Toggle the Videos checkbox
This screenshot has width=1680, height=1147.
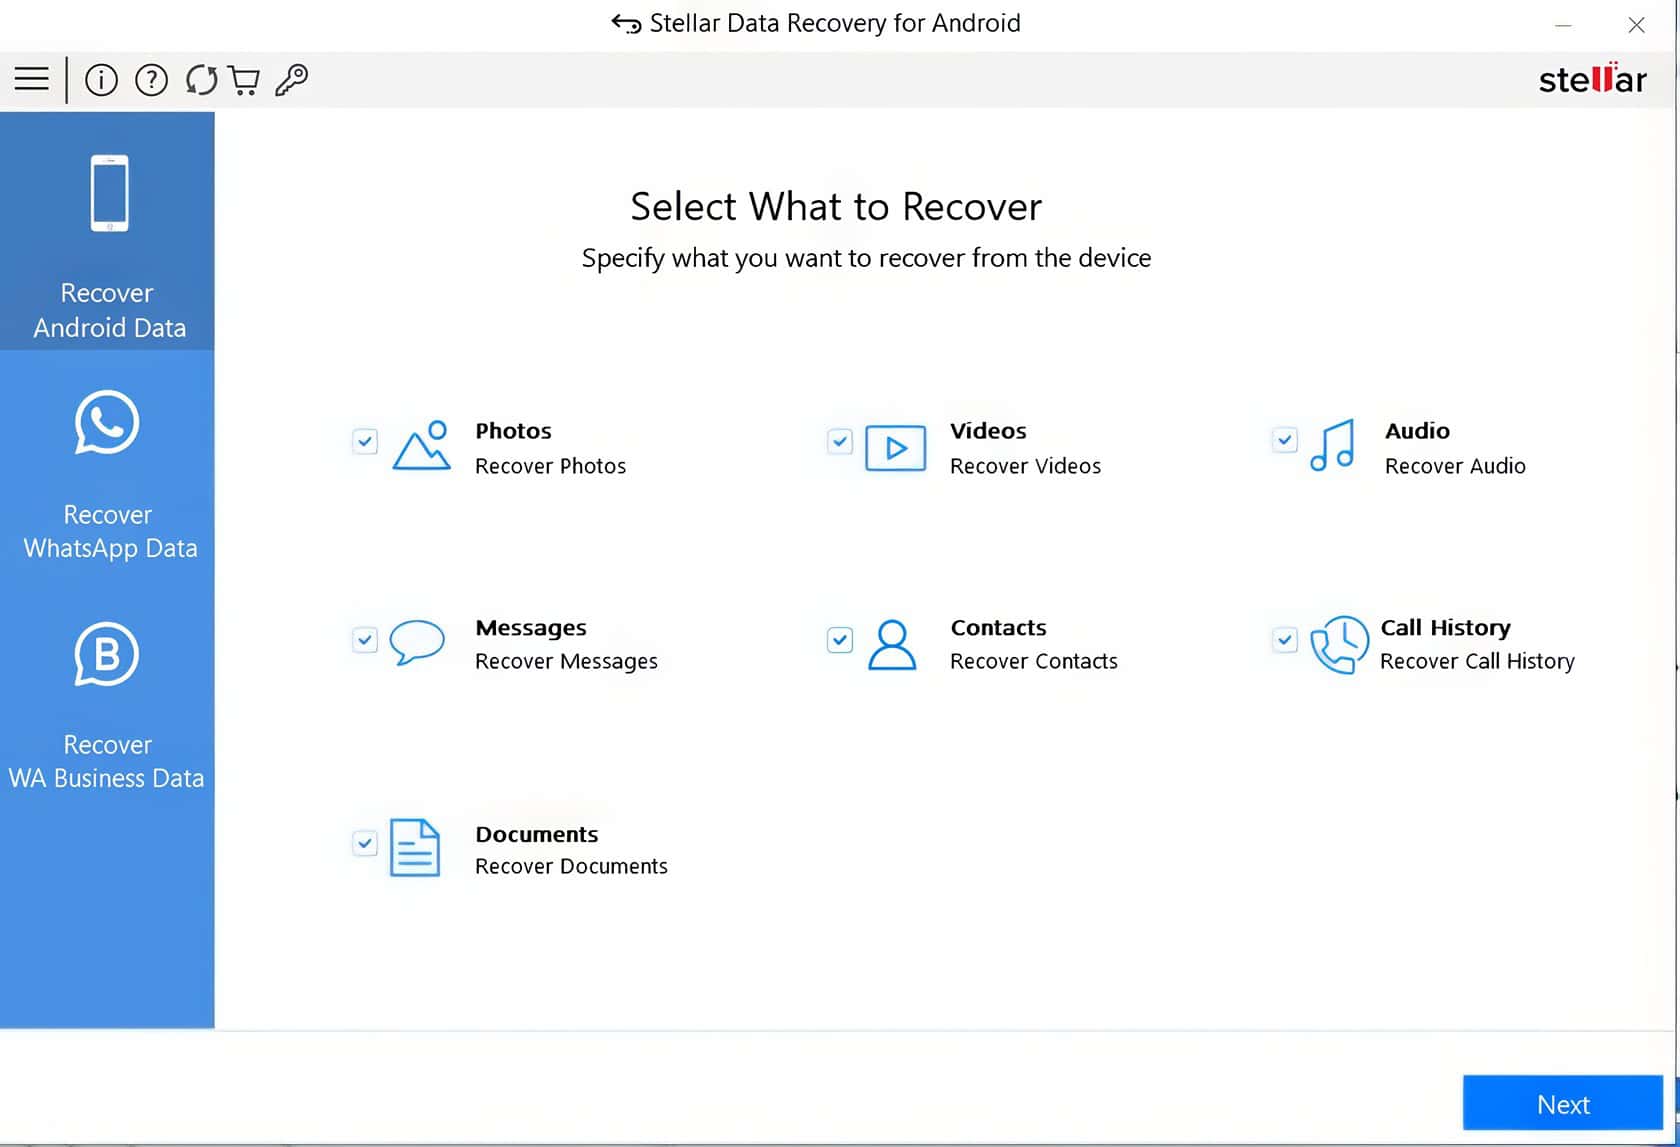tap(840, 441)
